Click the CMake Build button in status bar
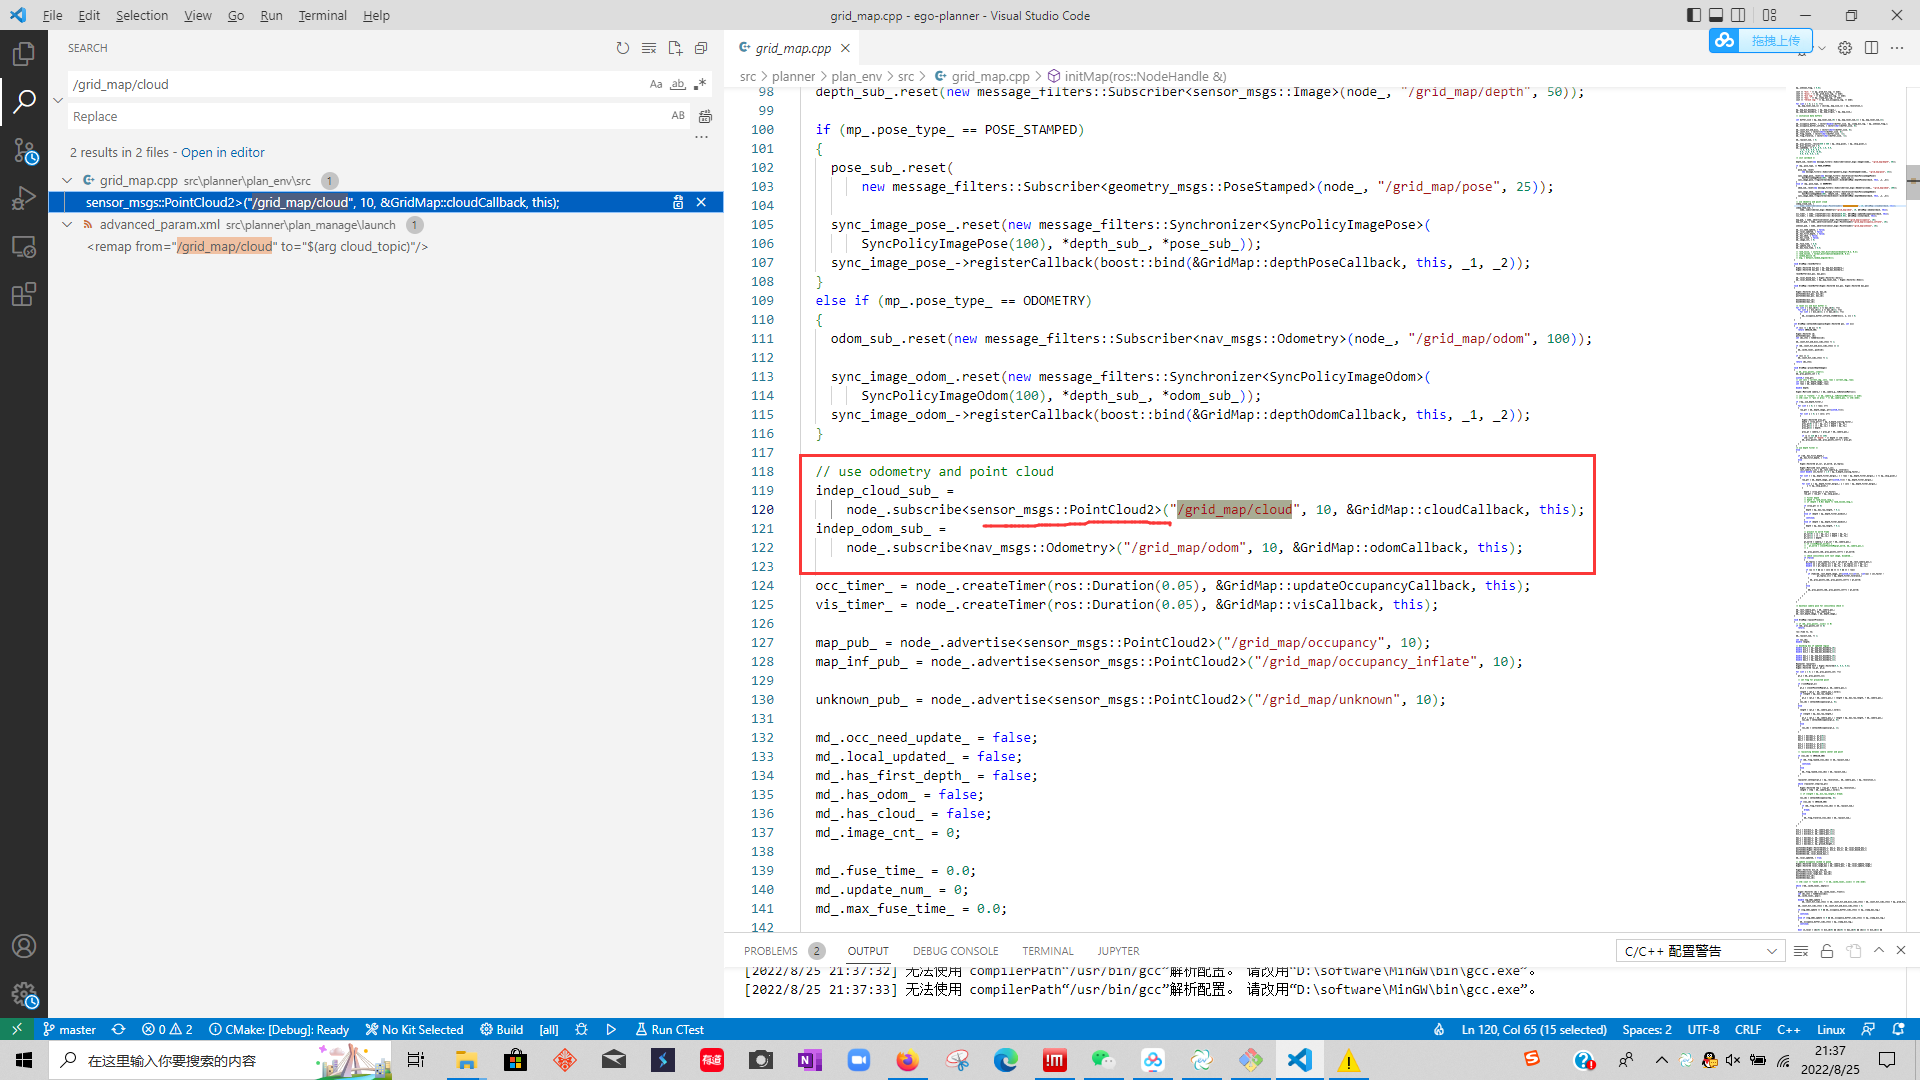 501,1029
